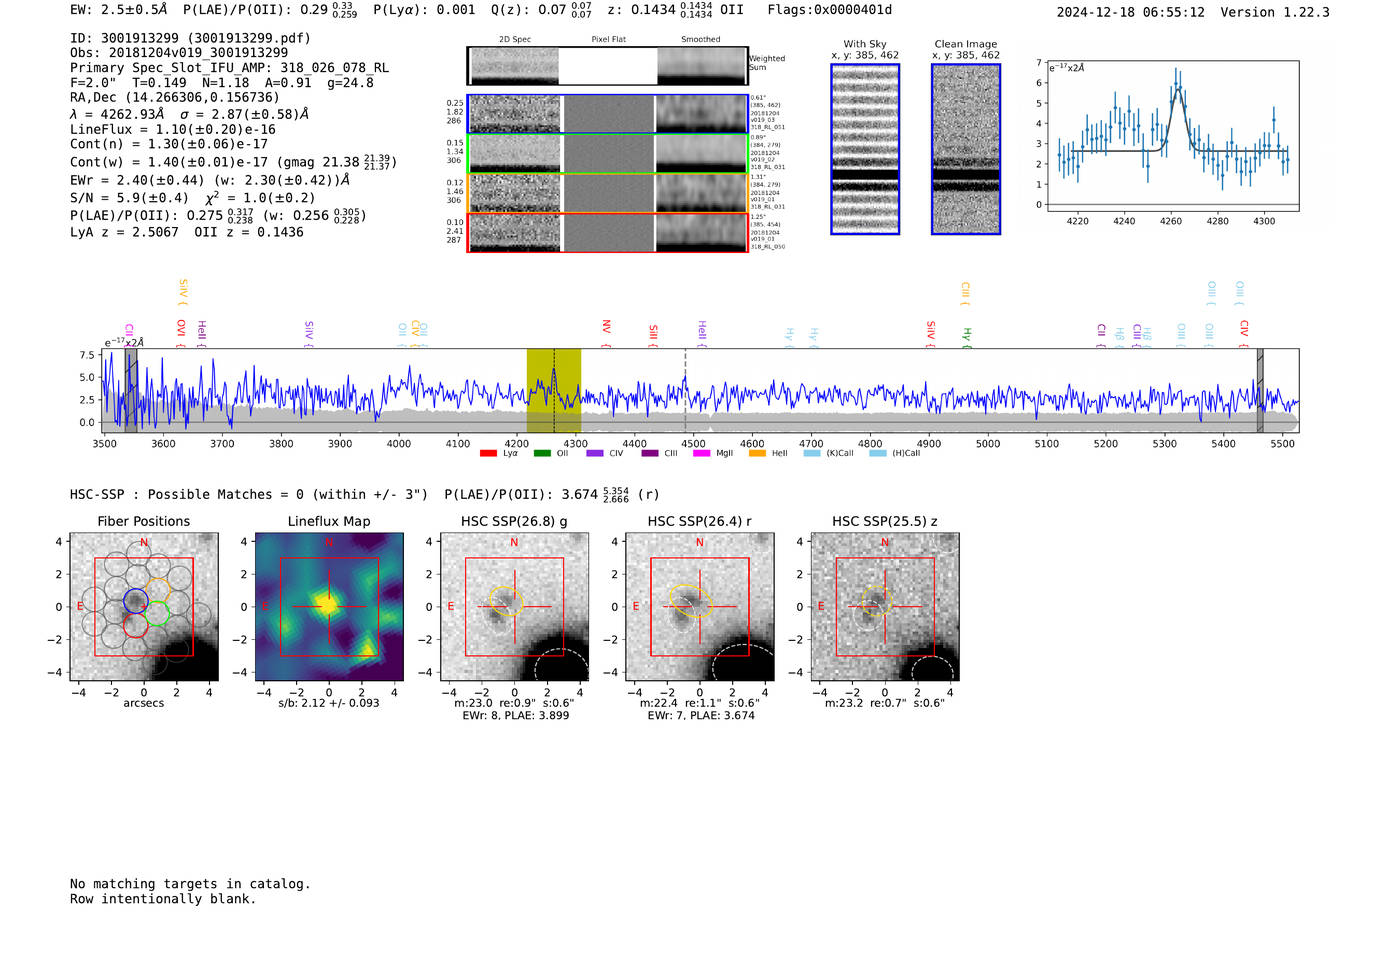The image size is (1400, 953).
Task: Select the magenta MgII legend swatch
Action: tap(704, 453)
